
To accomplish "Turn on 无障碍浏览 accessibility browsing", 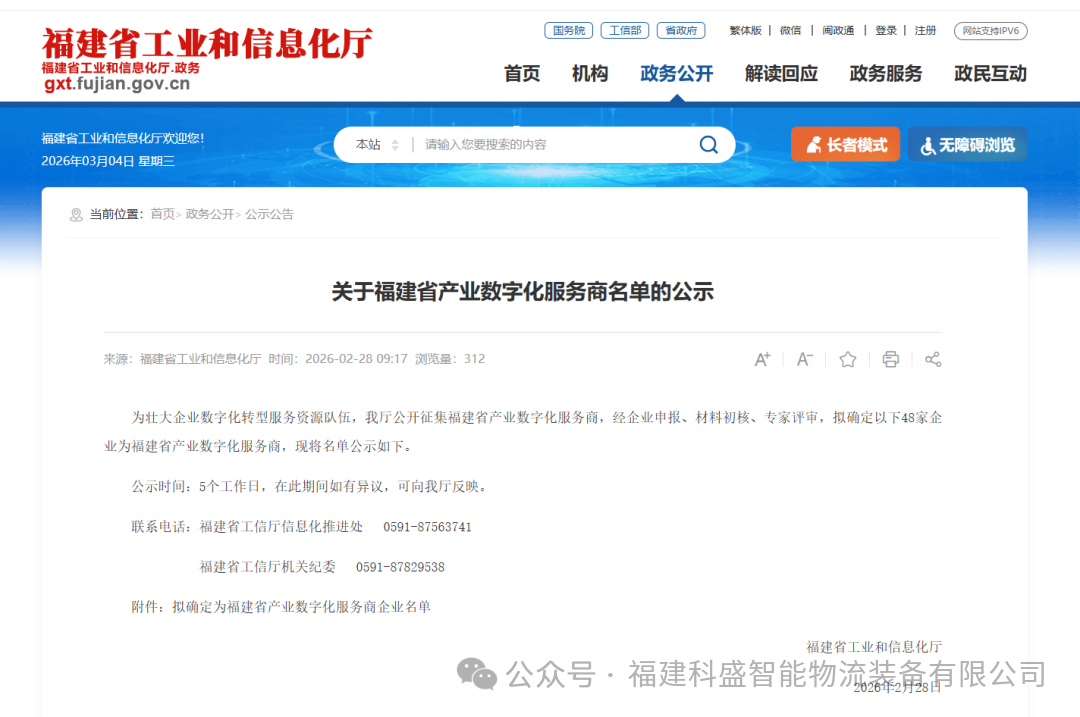I will (967, 145).
